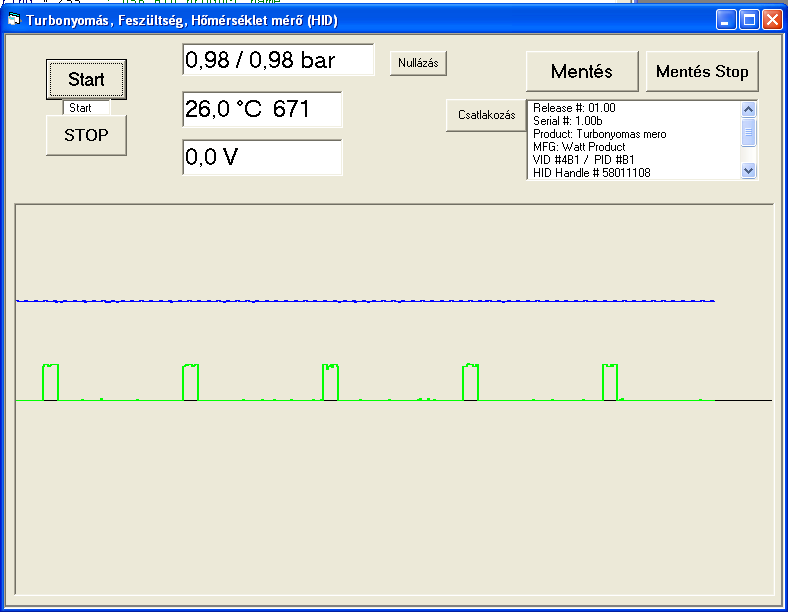
Task: Click the first green pulse on graph
Action: 50,382
